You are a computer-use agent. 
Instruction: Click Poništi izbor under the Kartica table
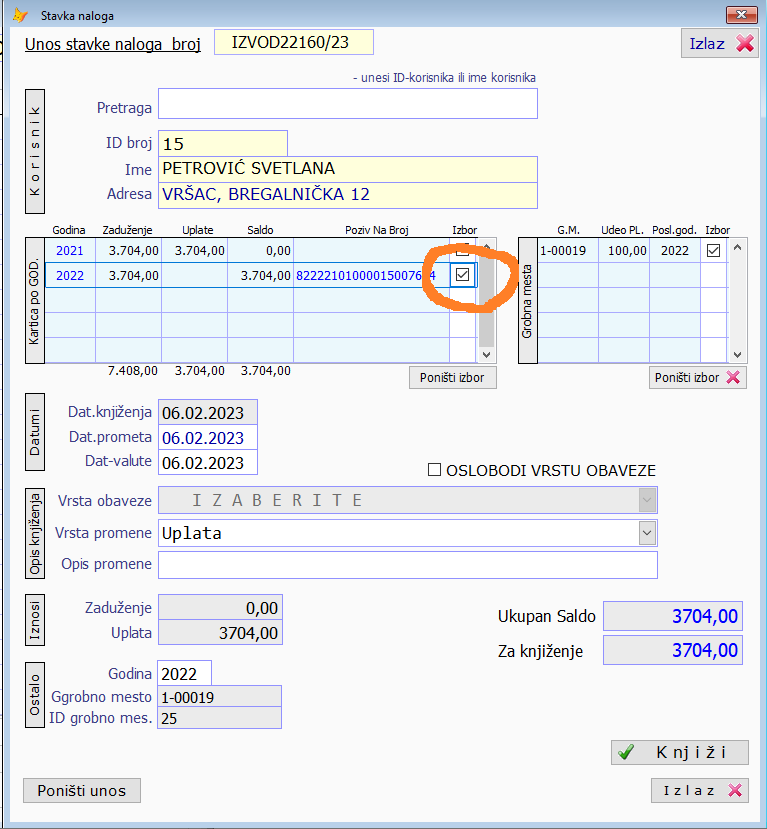[452, 377]
